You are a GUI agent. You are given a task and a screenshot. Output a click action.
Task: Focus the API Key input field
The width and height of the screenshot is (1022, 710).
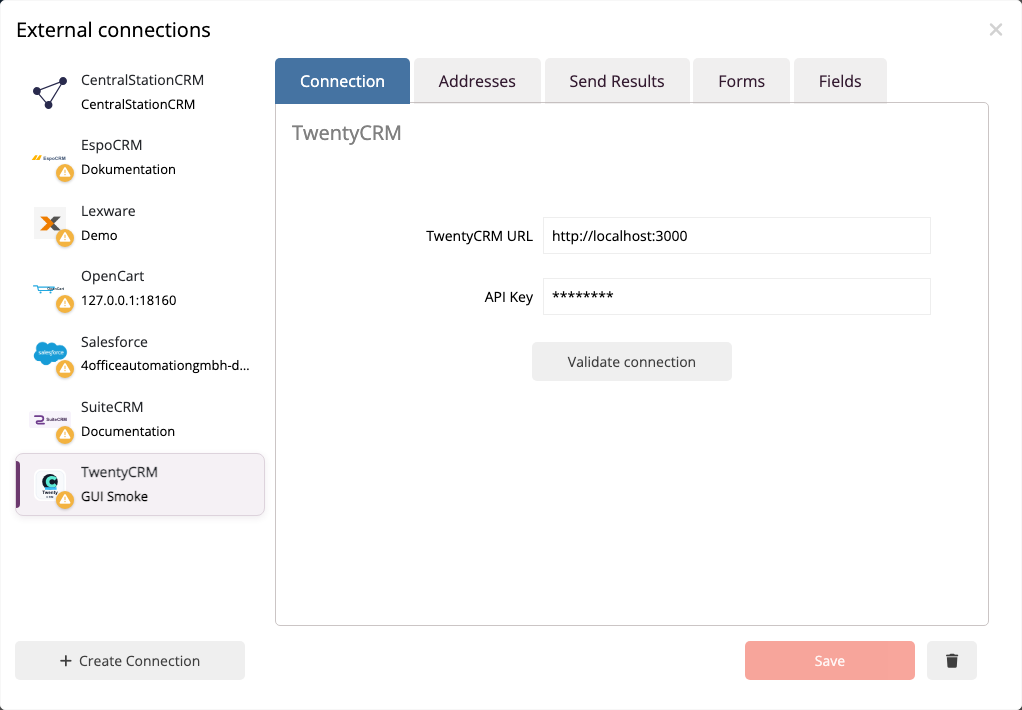click(x=737, y=297)
